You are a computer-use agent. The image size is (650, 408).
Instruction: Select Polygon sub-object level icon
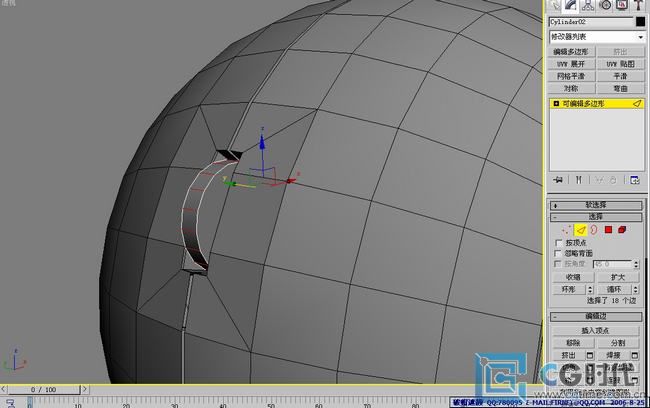(608, 230)
